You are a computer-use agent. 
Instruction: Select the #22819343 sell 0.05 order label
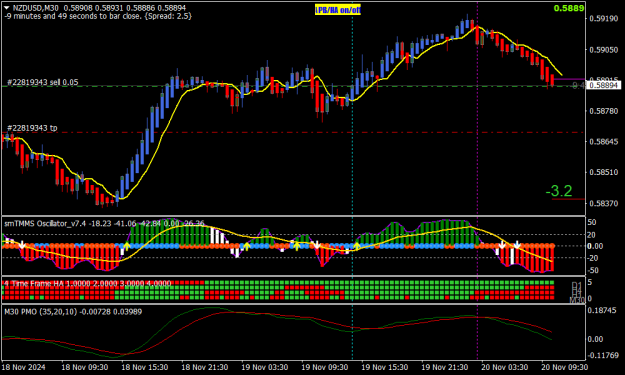[x=43, y=82]
